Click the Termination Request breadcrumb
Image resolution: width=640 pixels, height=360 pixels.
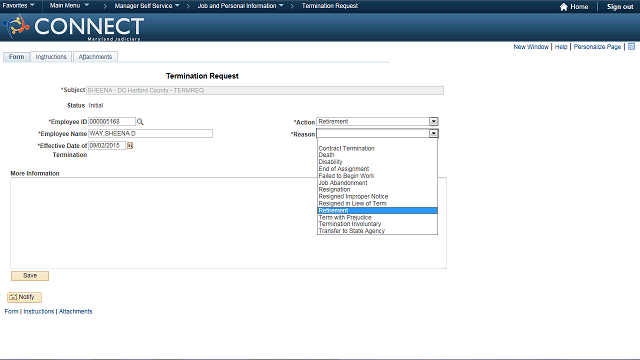click(x=330, y=6)
